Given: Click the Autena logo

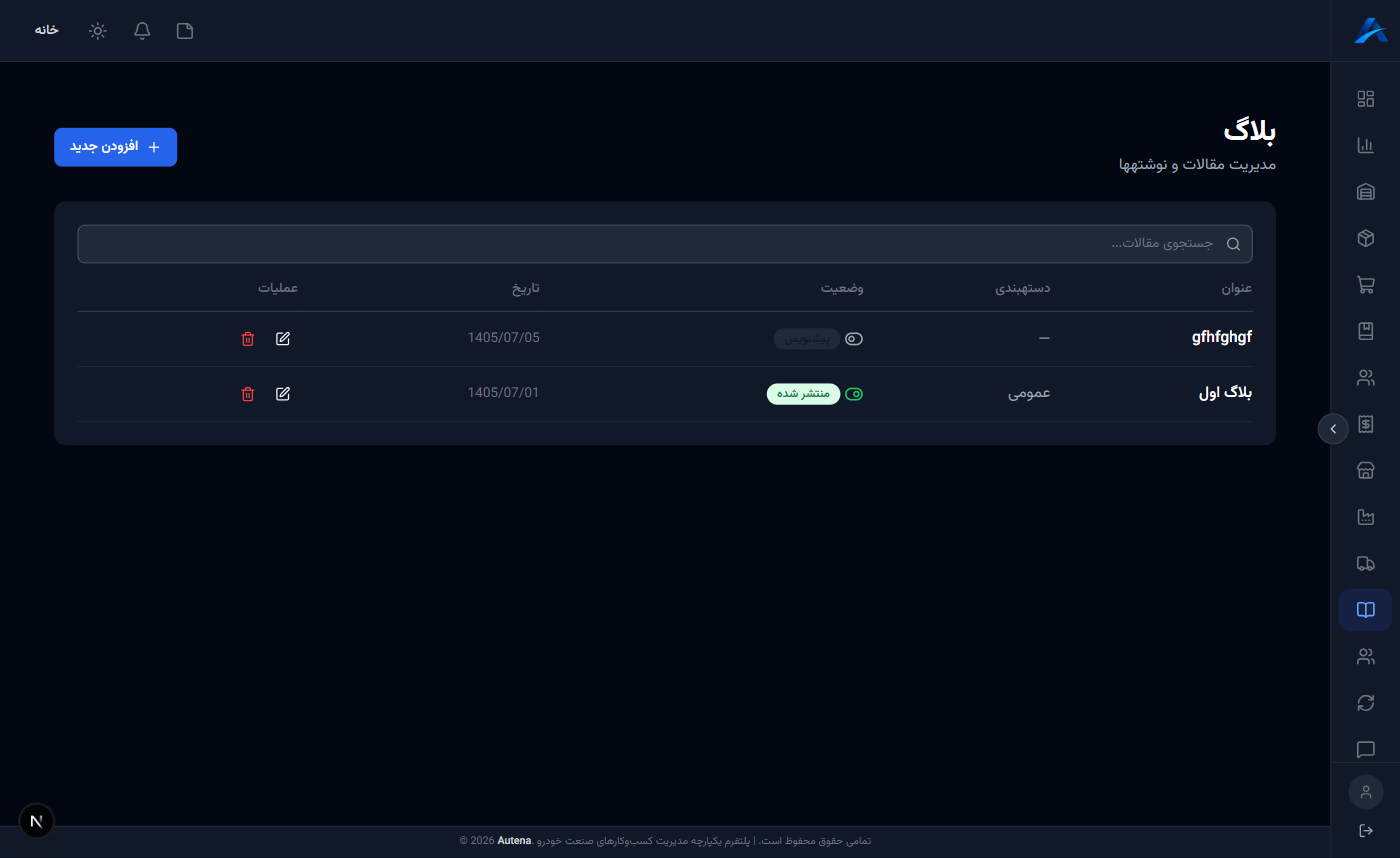Looking at the screenshot, I should (x=1370, y=31).
